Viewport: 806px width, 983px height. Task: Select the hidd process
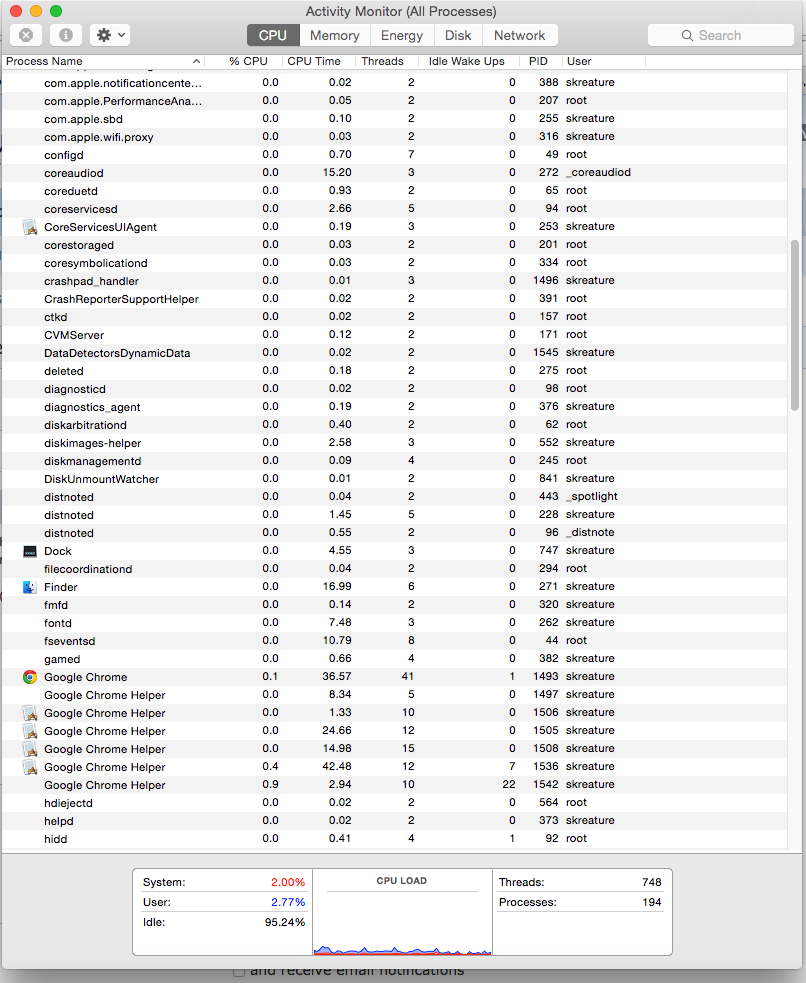395,839
